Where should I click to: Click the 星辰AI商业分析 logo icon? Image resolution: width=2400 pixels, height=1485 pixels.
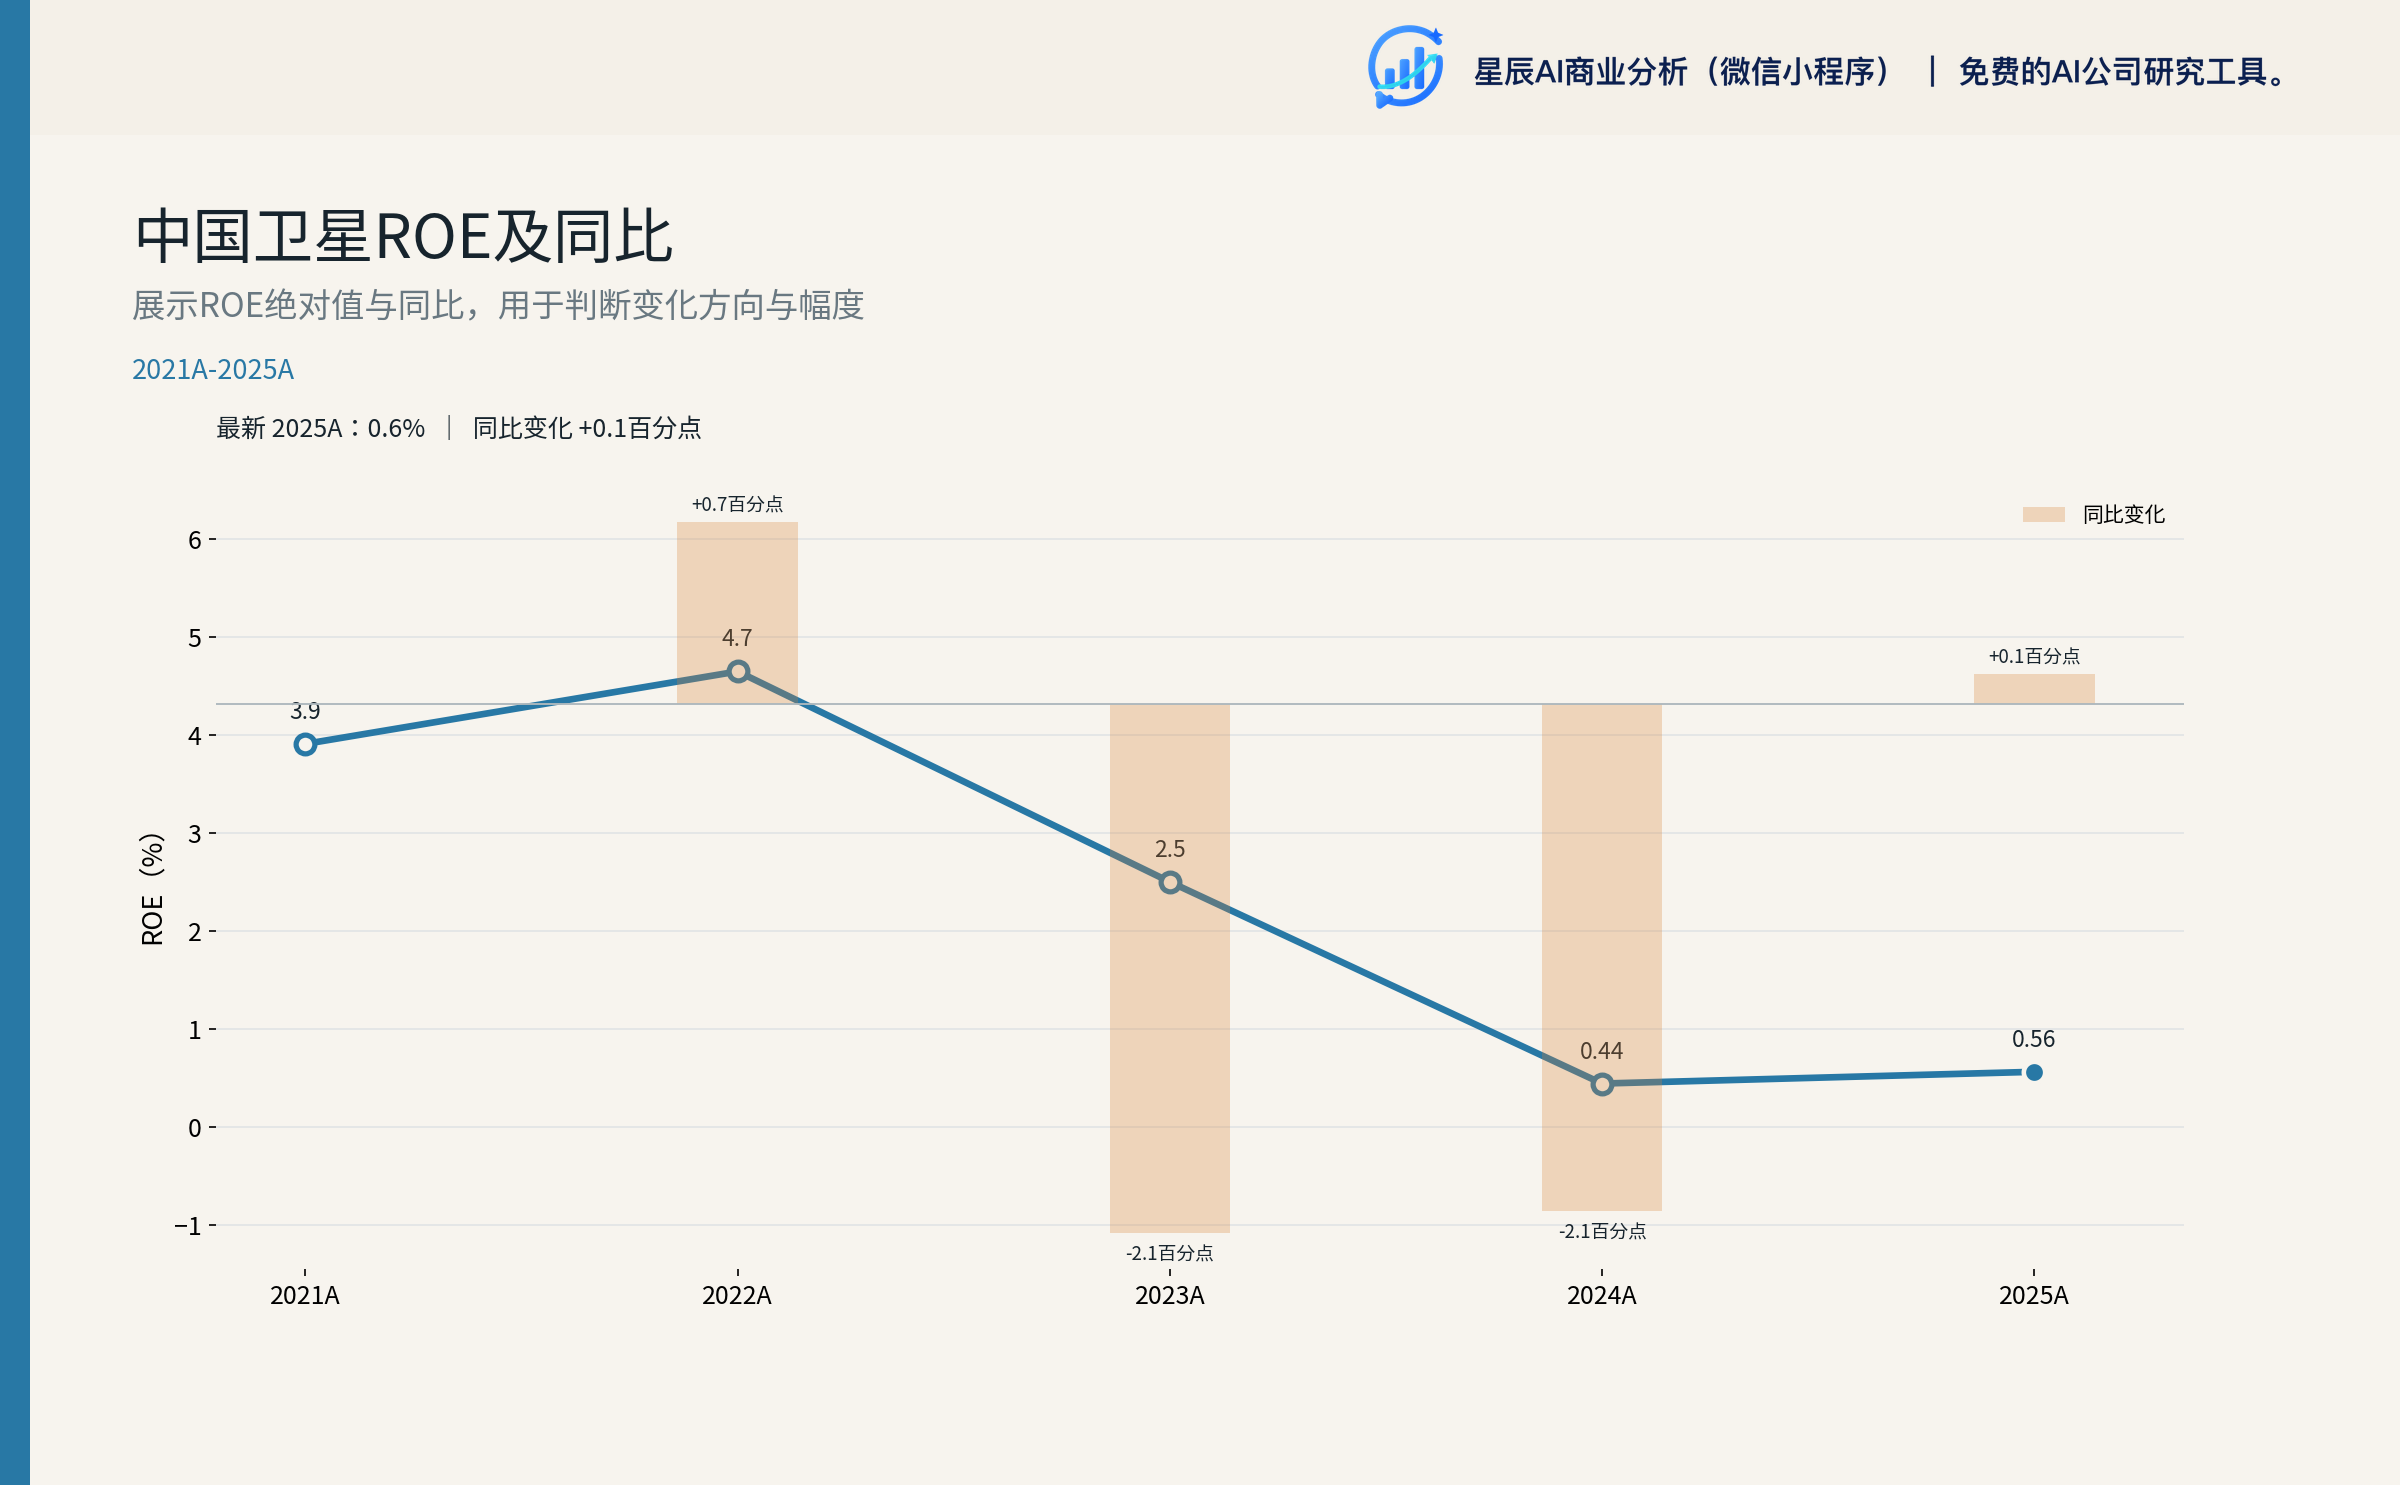point(1405,67)
